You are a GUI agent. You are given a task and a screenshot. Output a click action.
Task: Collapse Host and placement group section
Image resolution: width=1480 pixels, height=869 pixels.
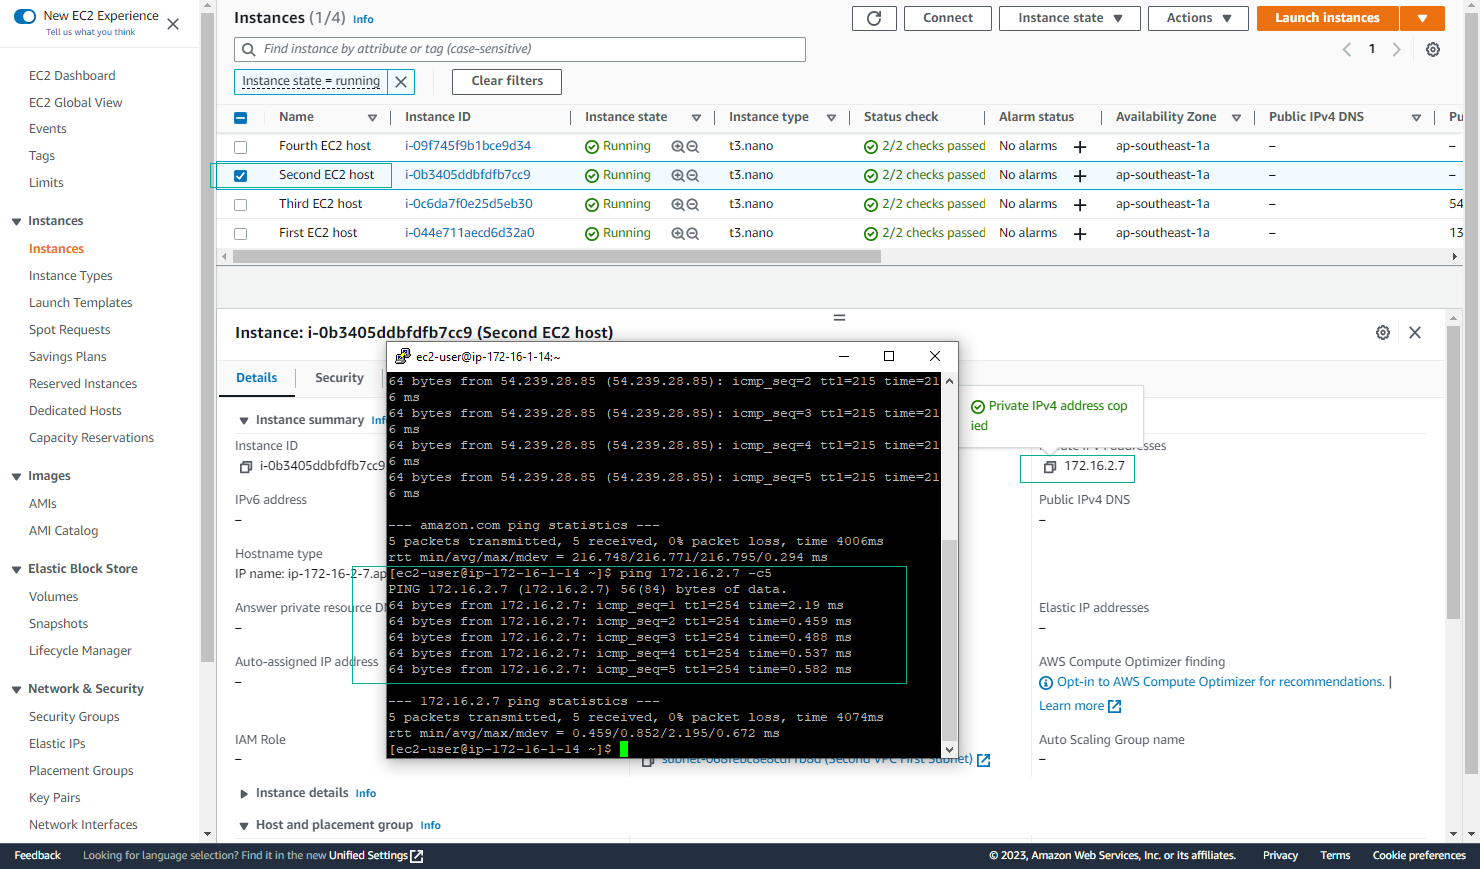(x=244, y=826)
